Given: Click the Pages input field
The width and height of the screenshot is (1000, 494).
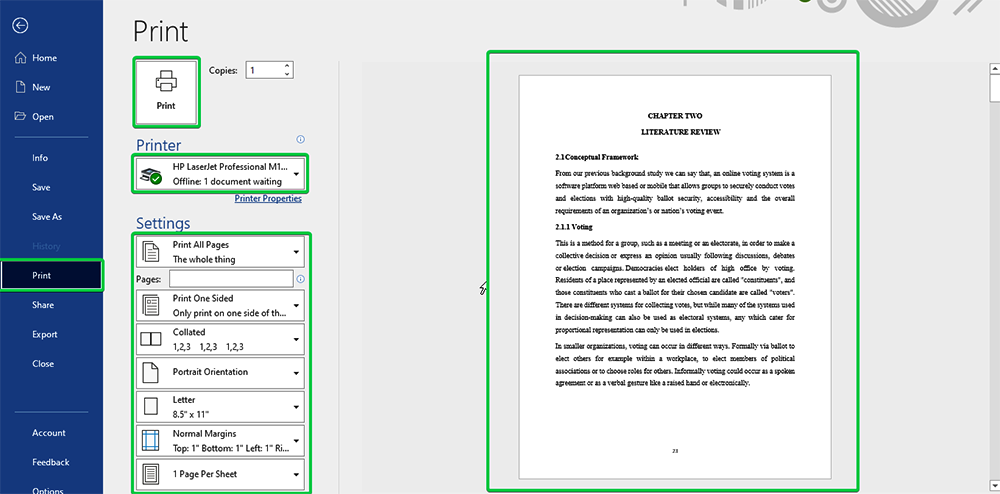Looking at the screenshot, I should 230,279.
